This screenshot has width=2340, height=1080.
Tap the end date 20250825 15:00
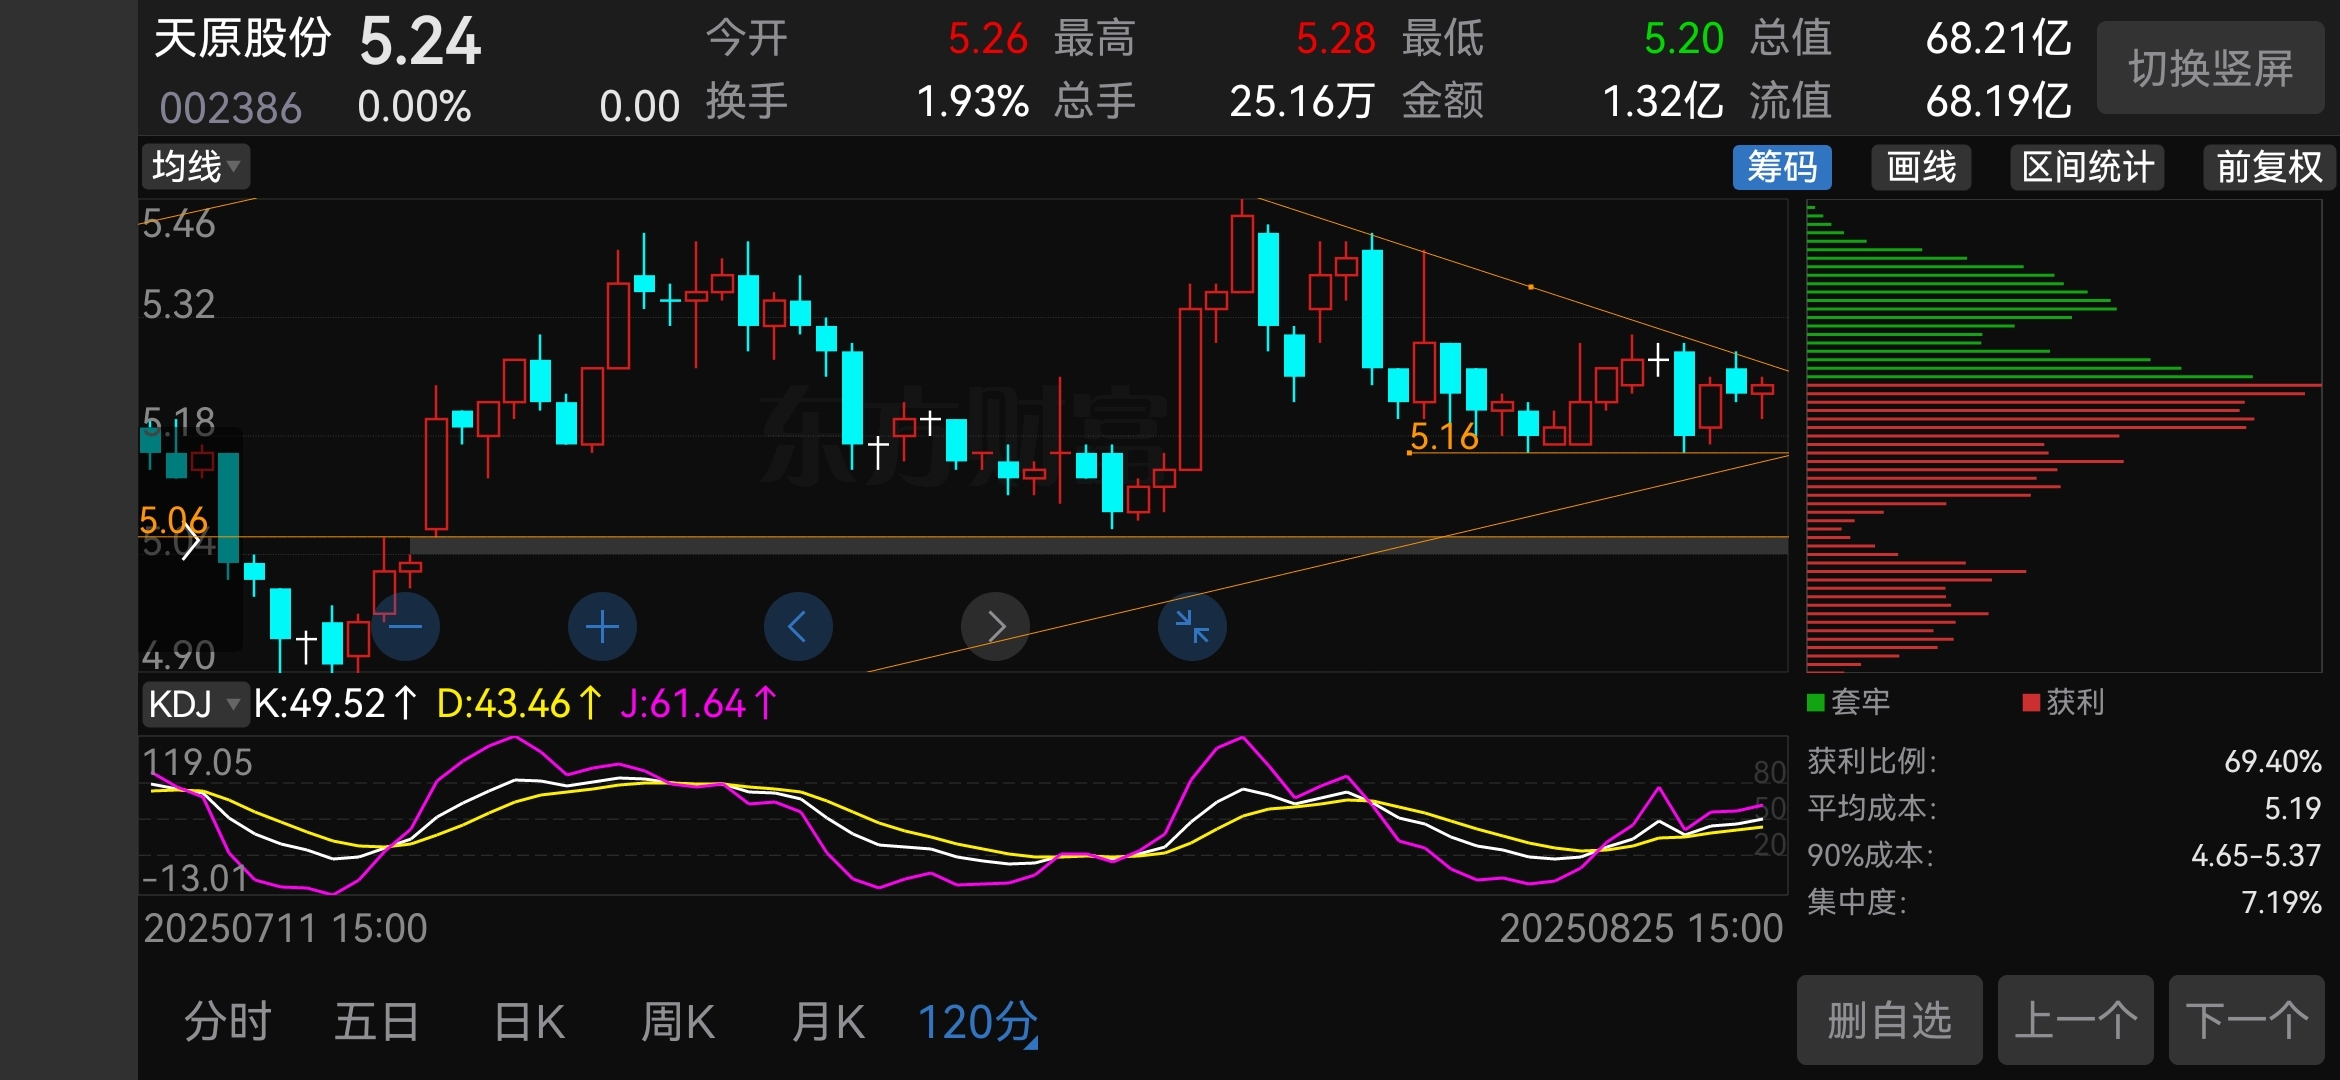pyautogui.click(x=1641, y=929)
